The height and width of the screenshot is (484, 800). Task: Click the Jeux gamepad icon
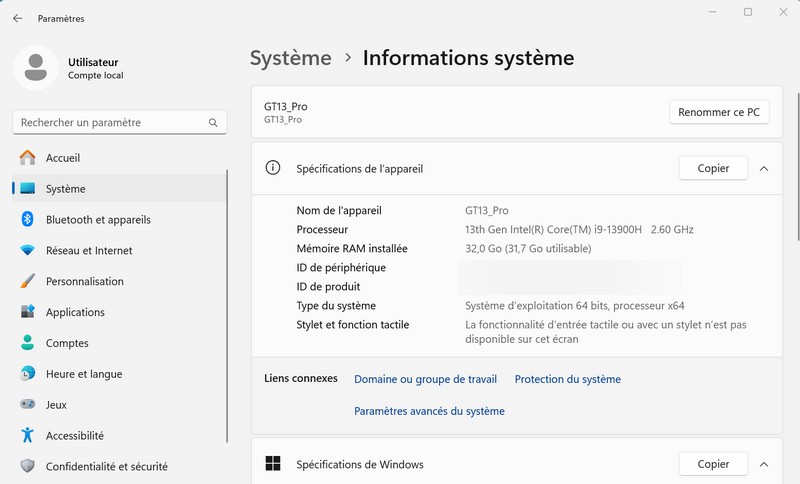click(27, 405)
